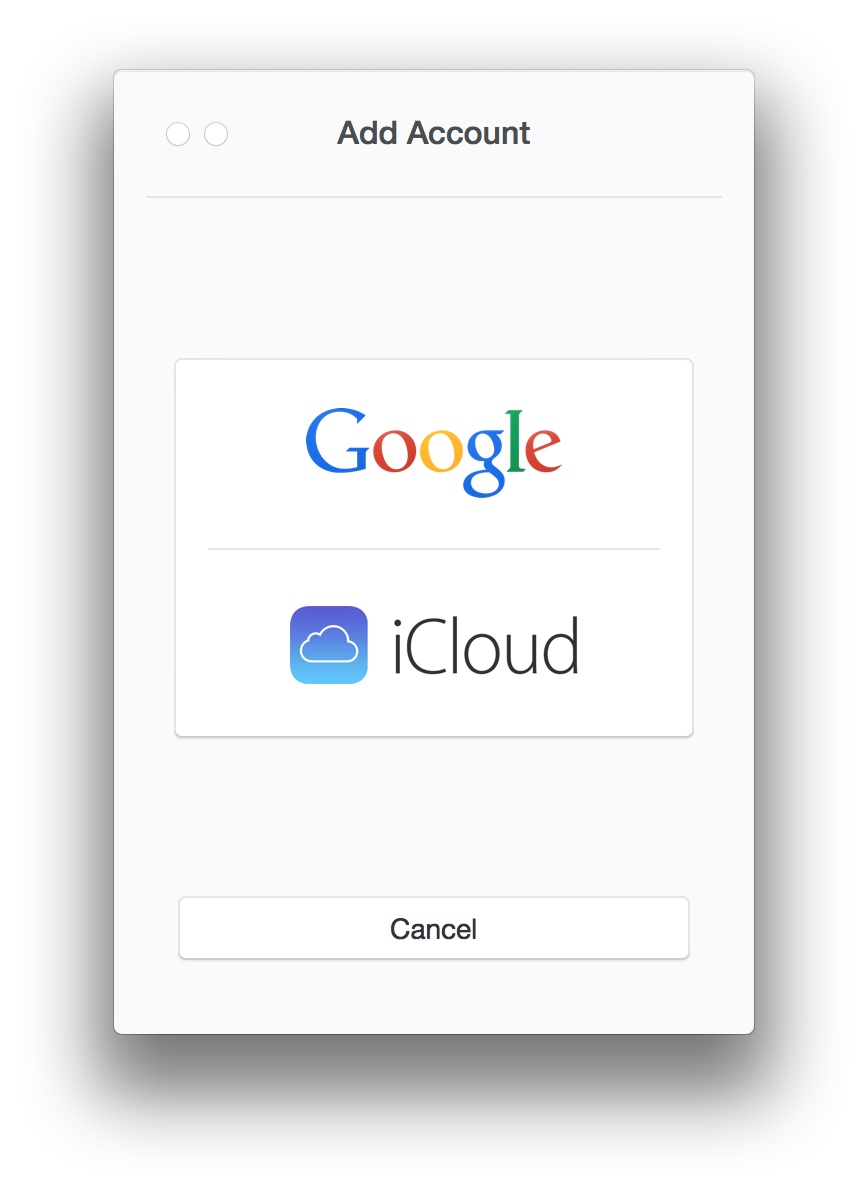Screen dimensions: 868x1192
Task: Click the lowercase i in iCloud wordmark
Action: point(399,647)
